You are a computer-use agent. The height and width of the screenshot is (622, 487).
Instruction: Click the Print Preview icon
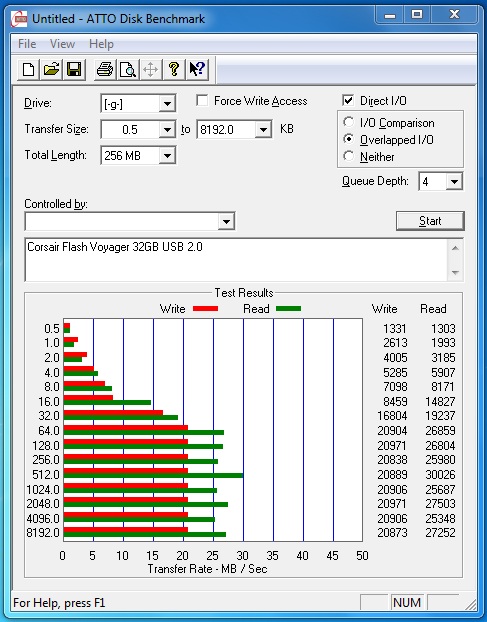point(128,69)
